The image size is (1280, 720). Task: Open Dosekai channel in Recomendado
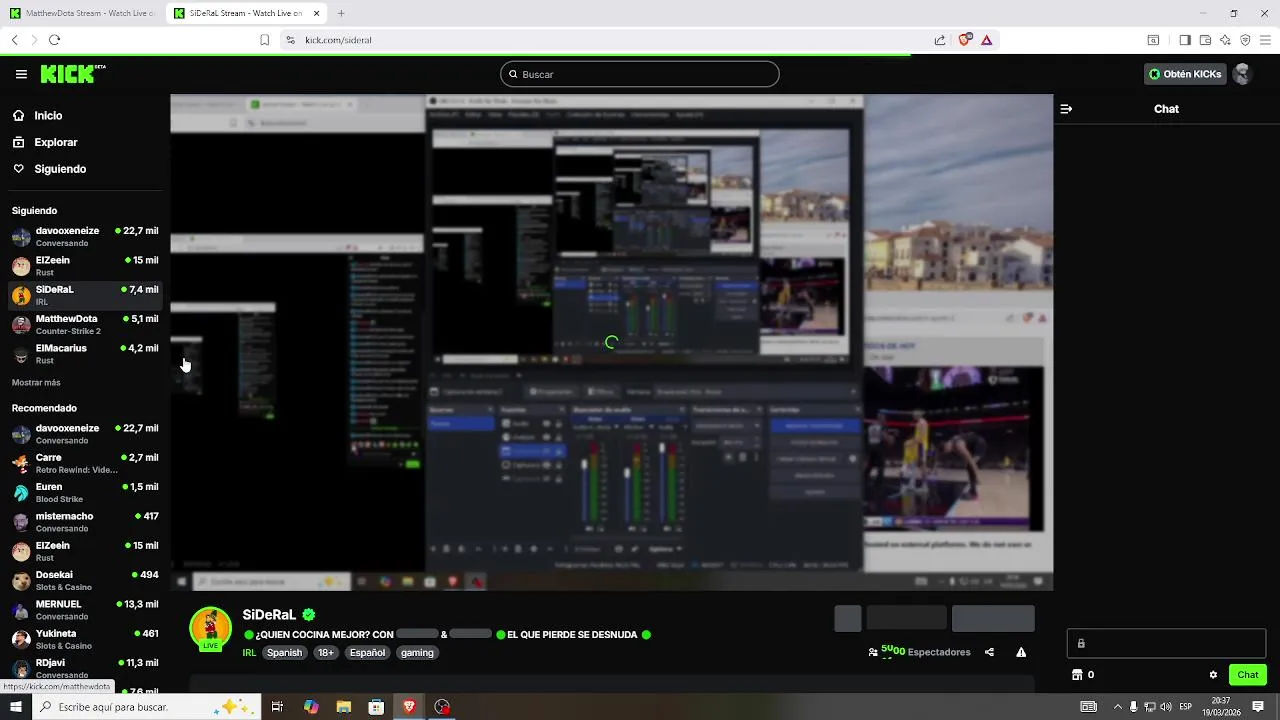pyautogui.click(x=85, y=581)
